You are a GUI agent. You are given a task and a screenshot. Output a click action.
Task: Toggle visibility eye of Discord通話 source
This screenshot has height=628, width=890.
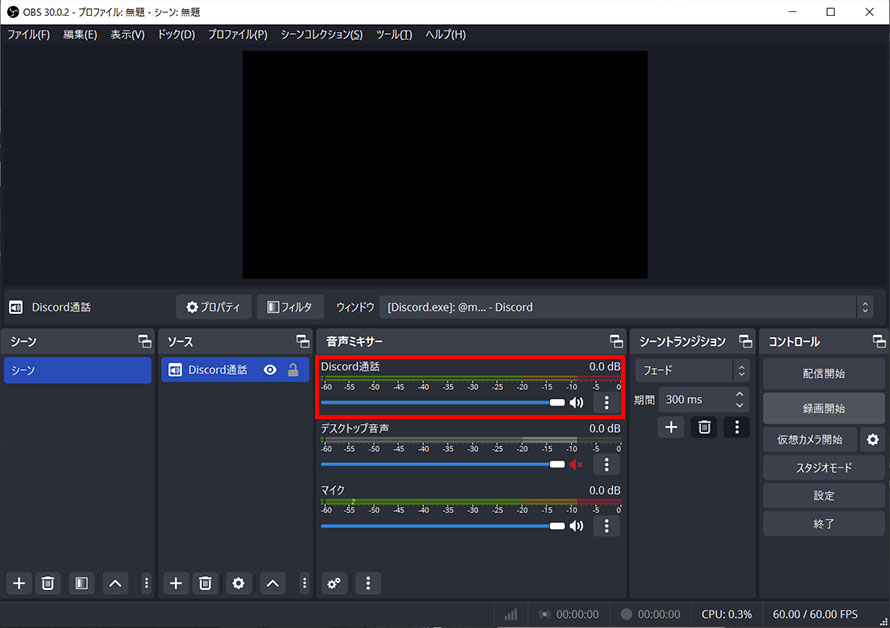pos(270,370)
